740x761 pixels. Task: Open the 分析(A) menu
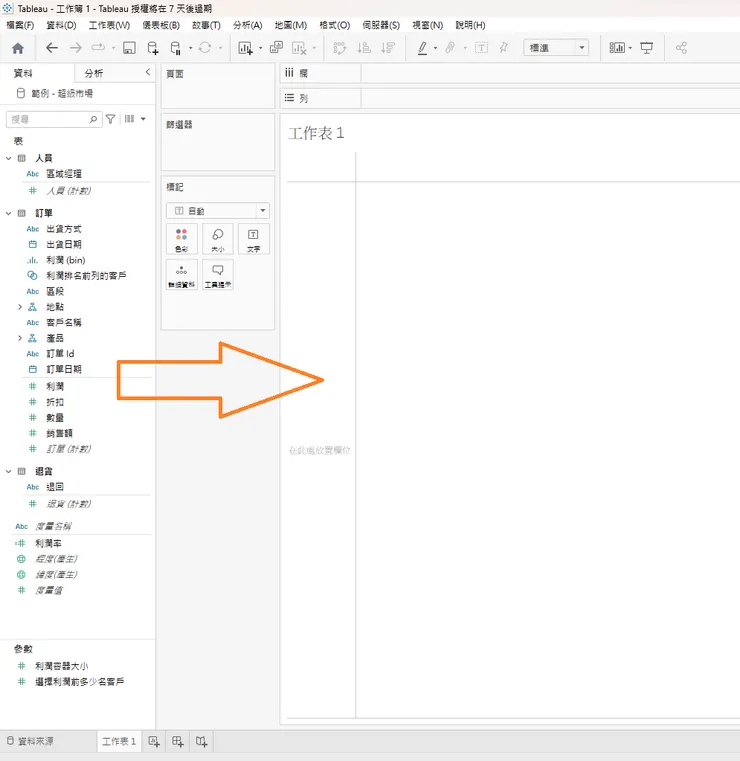coord(247,25)
